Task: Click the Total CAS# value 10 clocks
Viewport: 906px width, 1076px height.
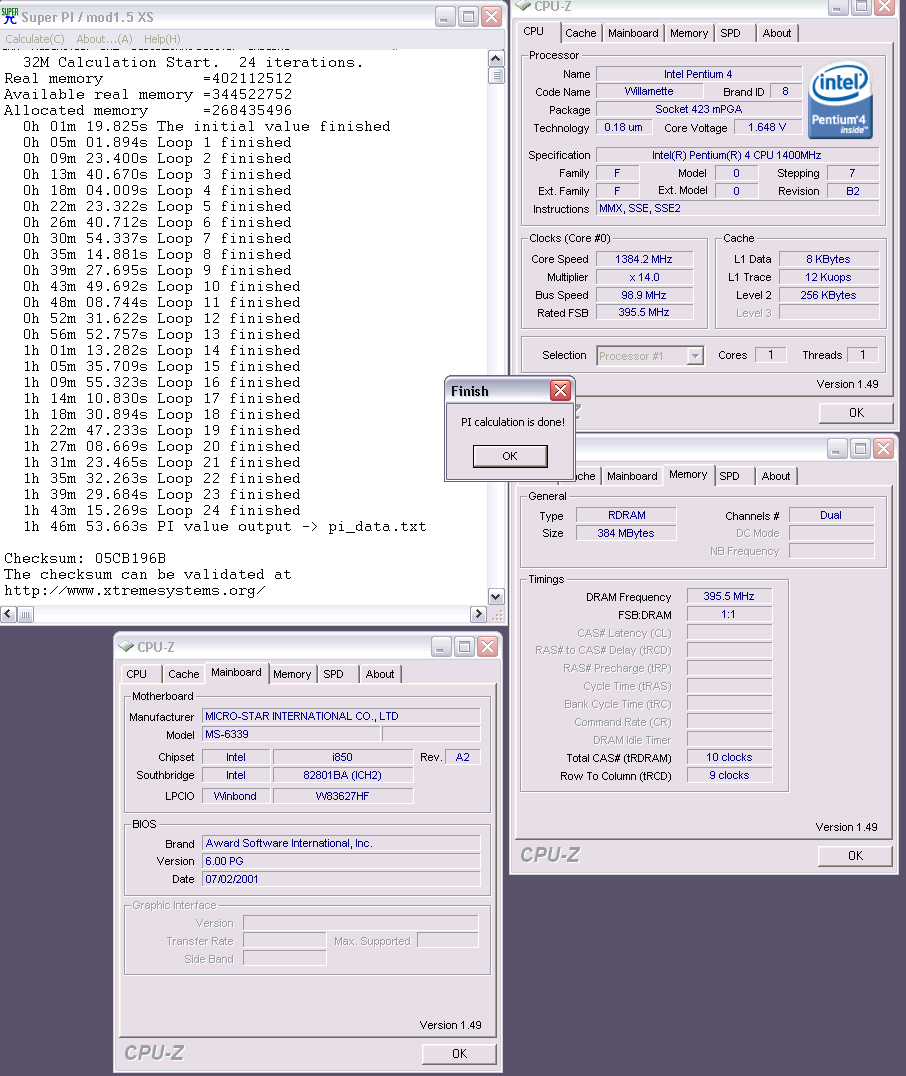Action: (x=729, y=758)
